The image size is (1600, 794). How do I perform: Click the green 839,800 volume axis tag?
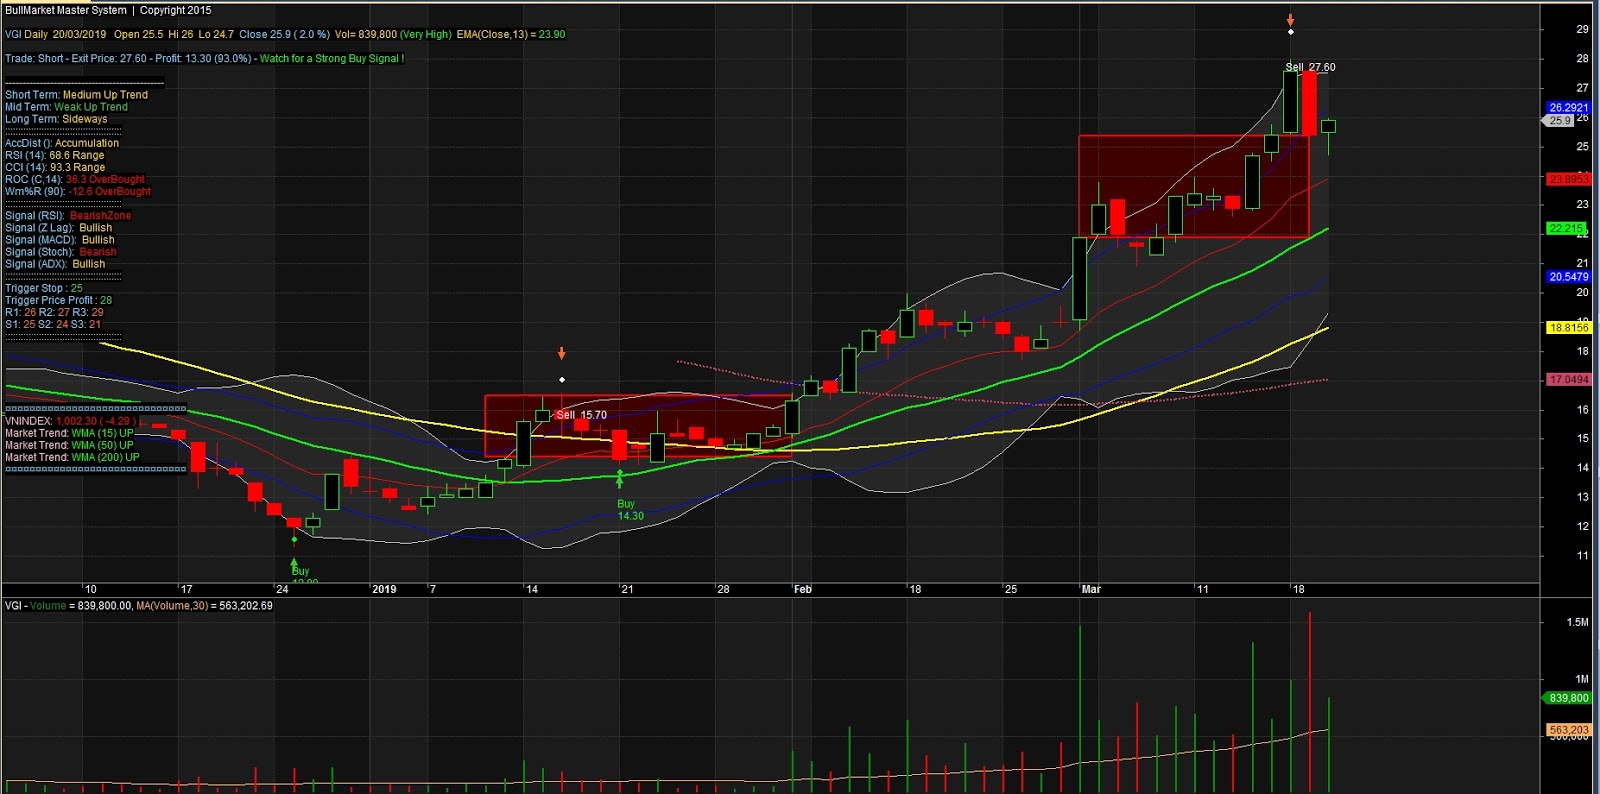point(1568,698)
